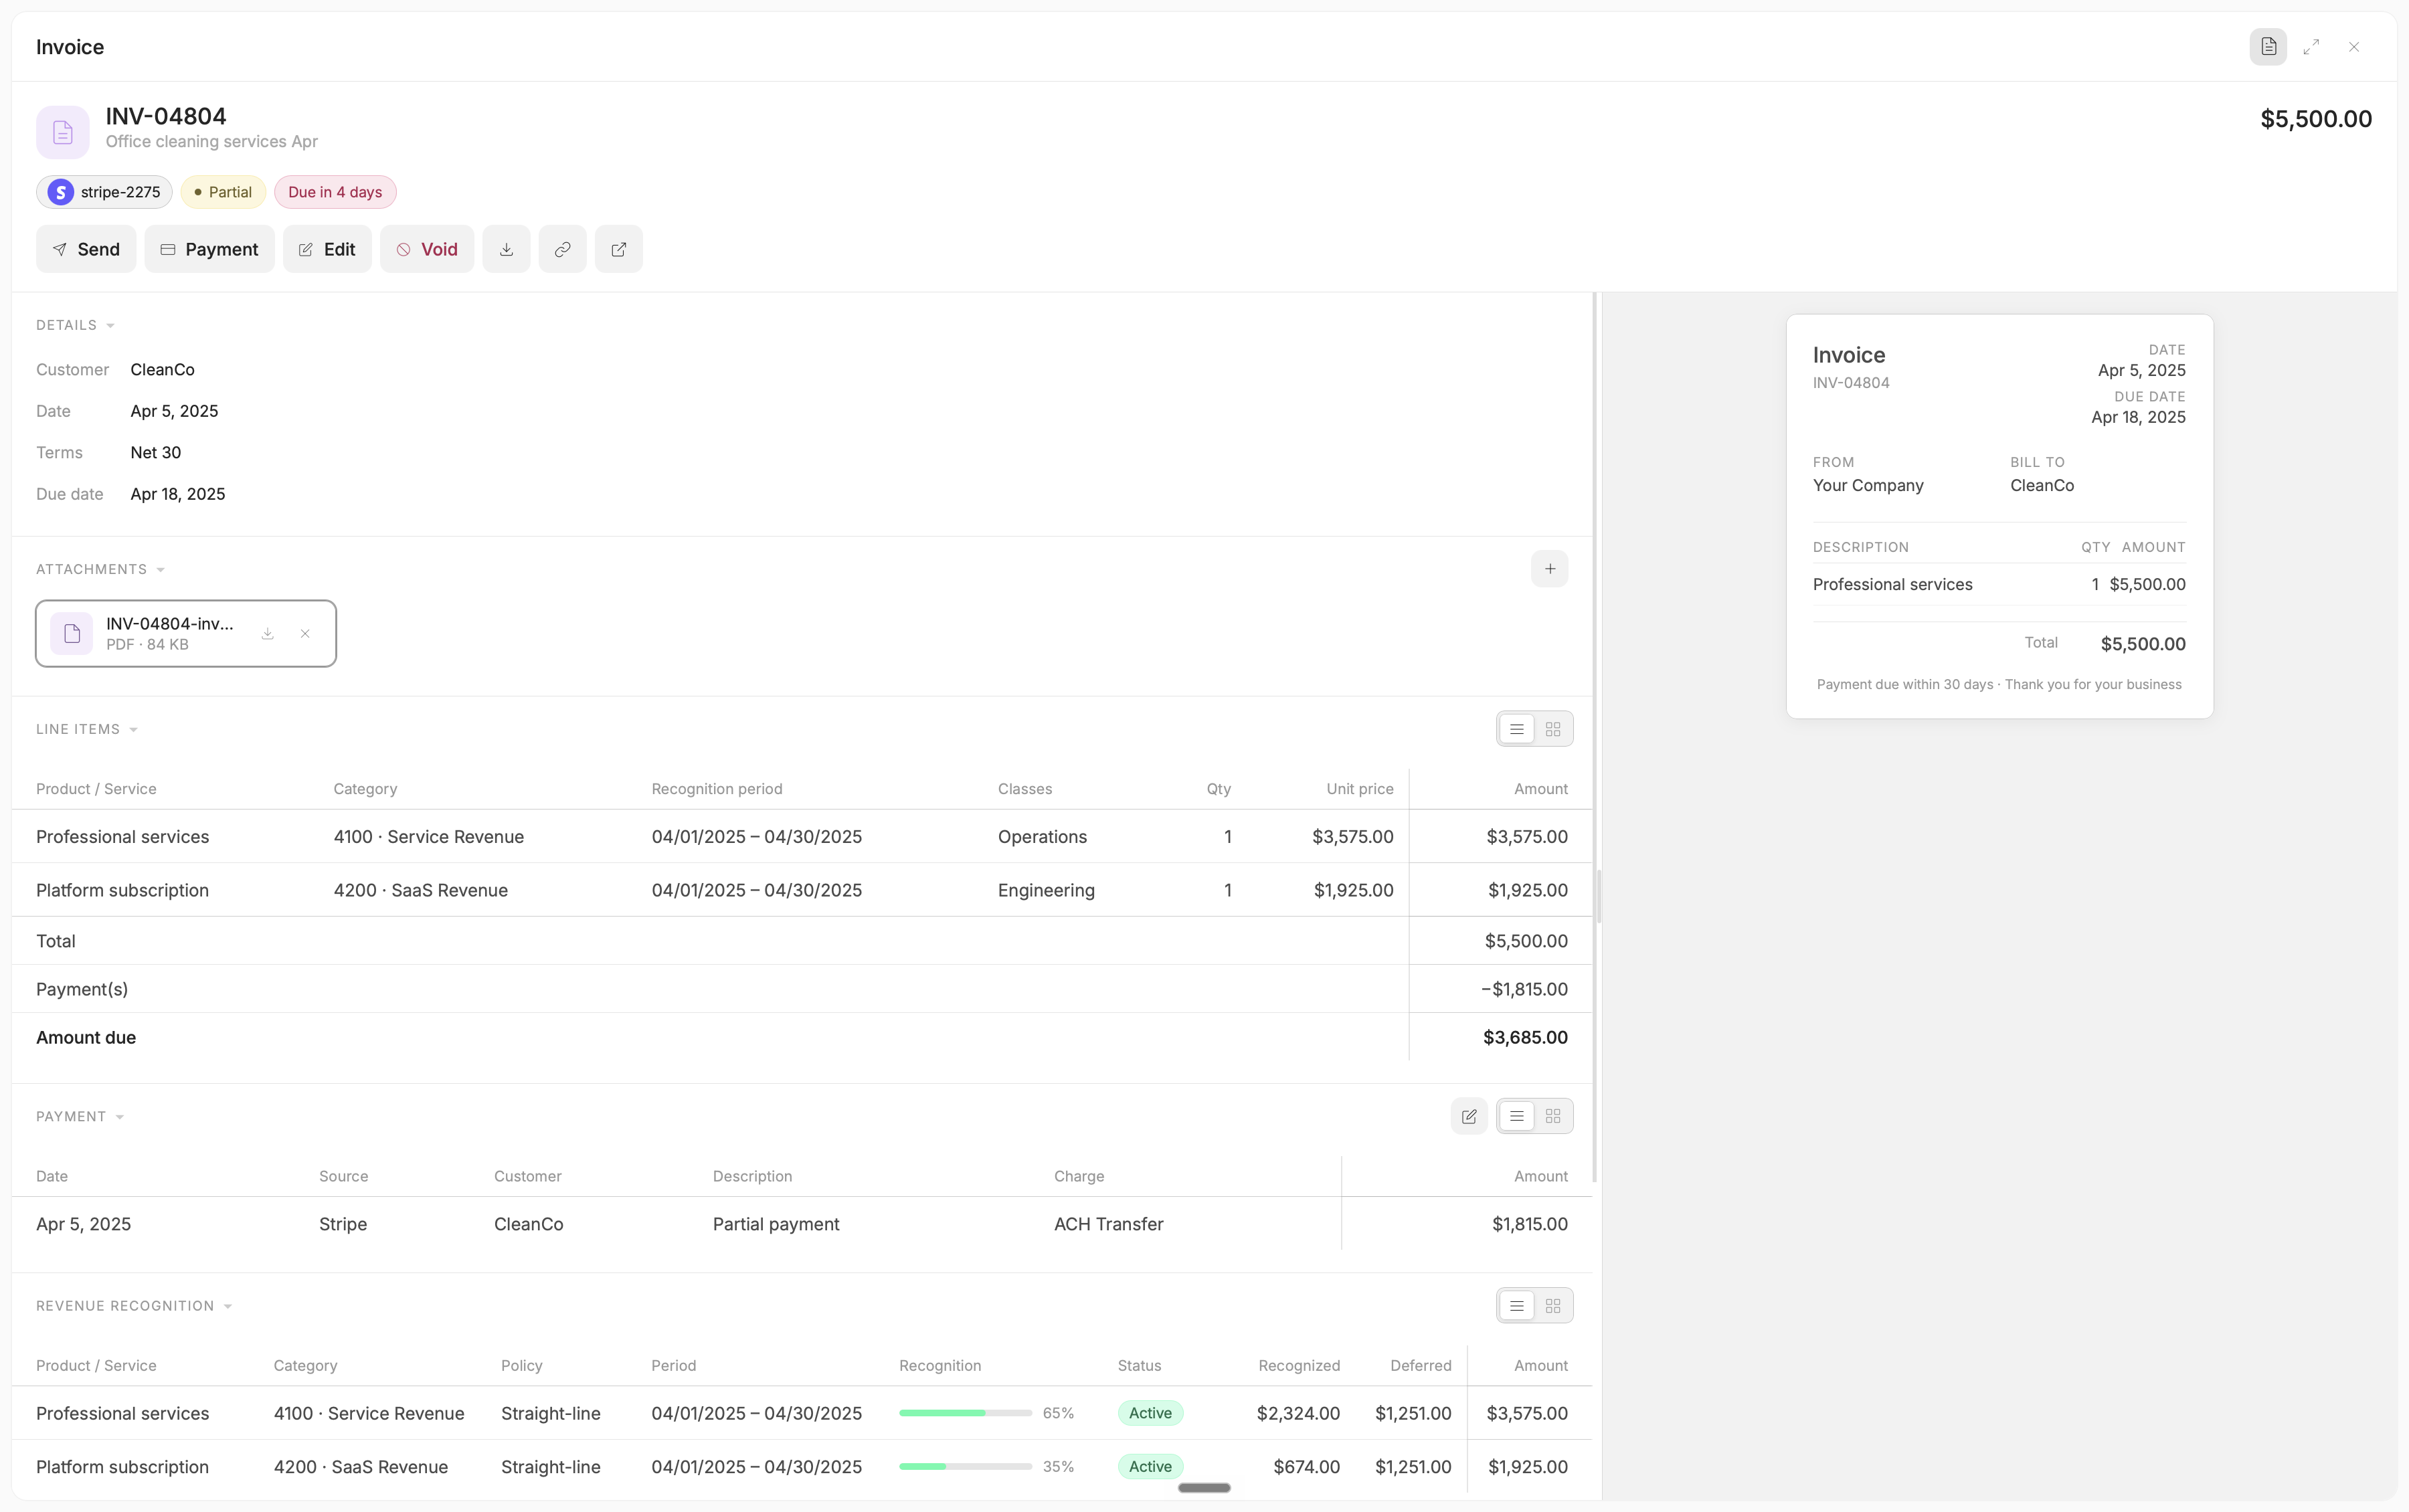
Task: Edit payments with pencil icon
Action: tap(1469, 1116)
